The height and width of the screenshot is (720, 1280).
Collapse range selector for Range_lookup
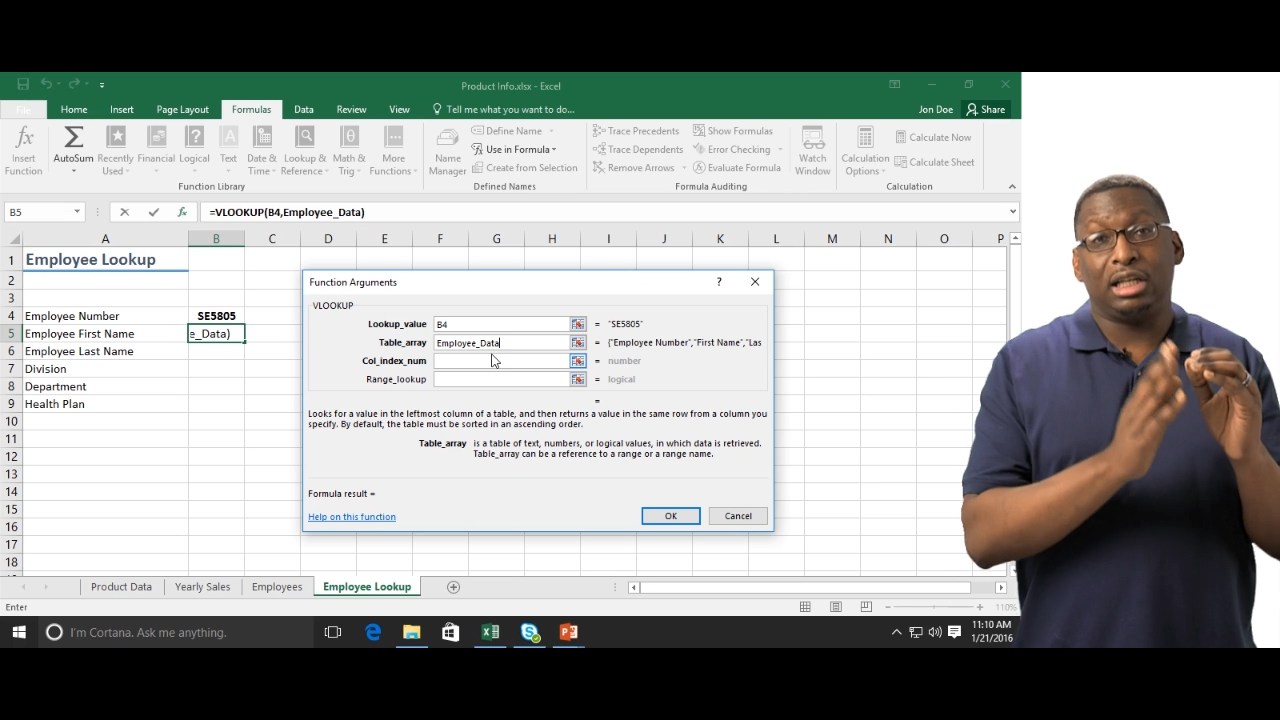(578, 379)
